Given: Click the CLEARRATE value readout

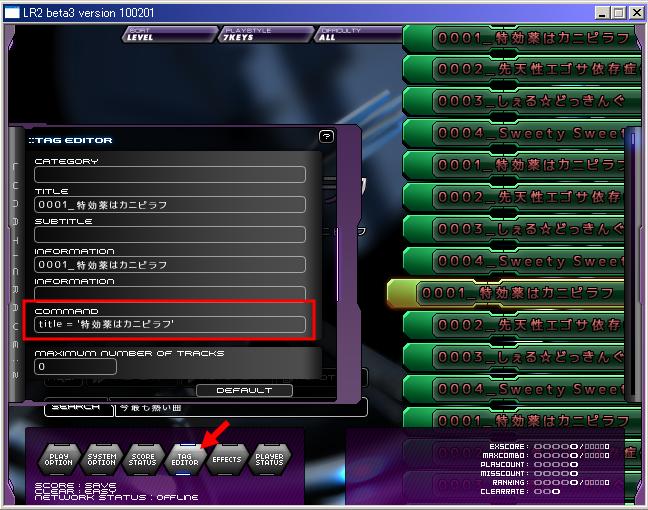Looking at the screenshot, I should pos(547,492).
